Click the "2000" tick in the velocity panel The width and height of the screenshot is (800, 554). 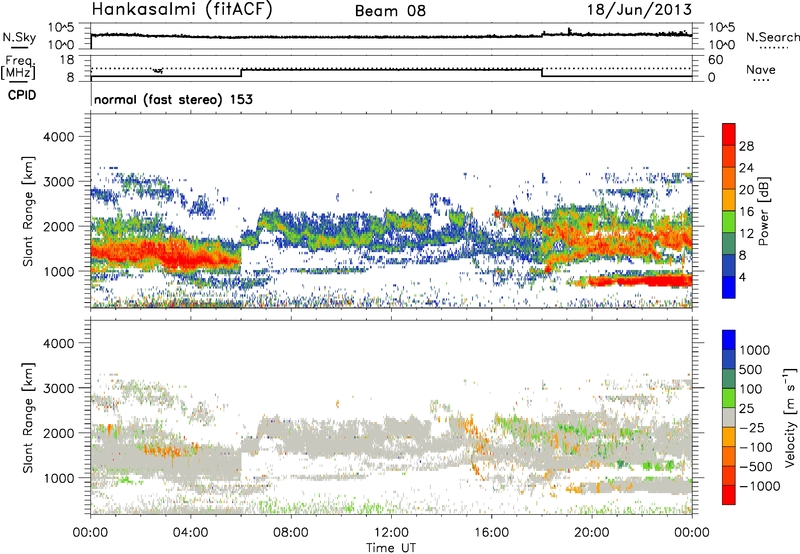58,433
